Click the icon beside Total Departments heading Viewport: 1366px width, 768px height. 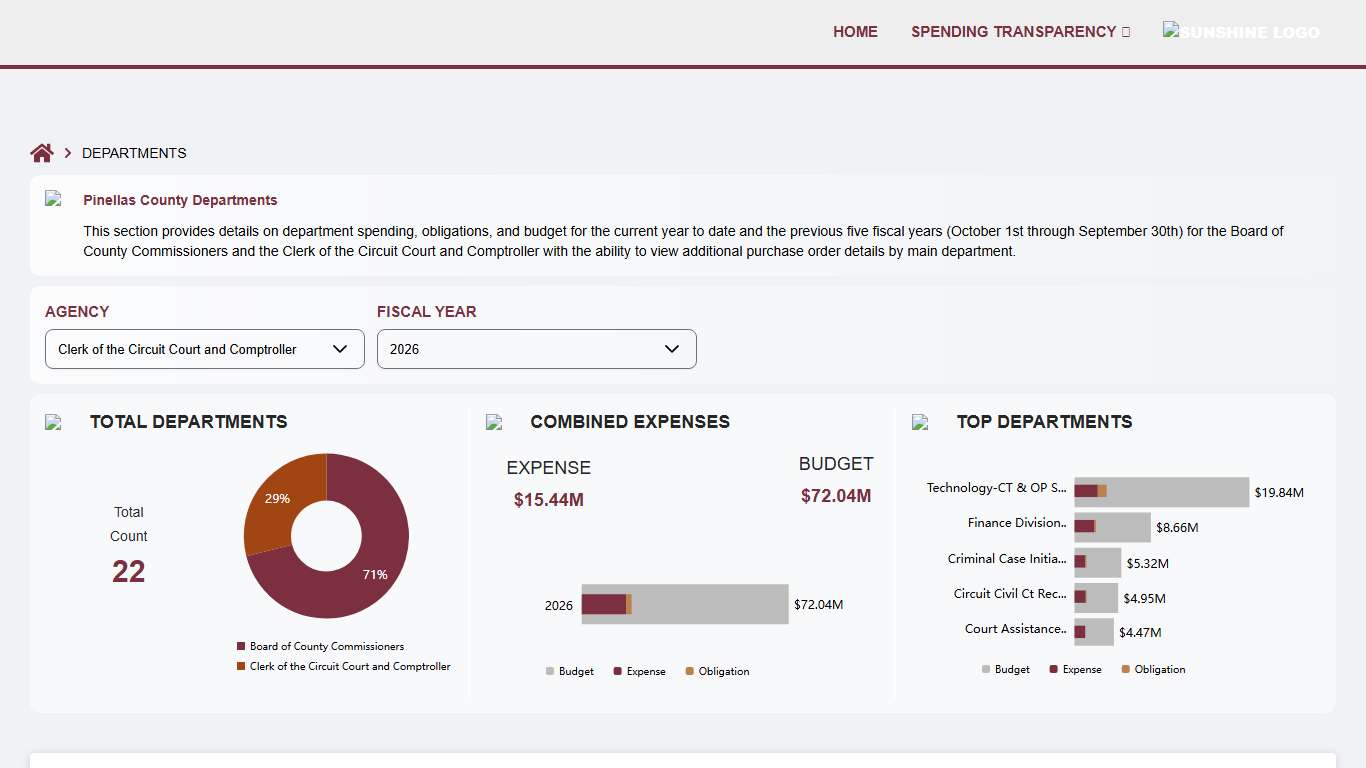(x=54, y=422)
